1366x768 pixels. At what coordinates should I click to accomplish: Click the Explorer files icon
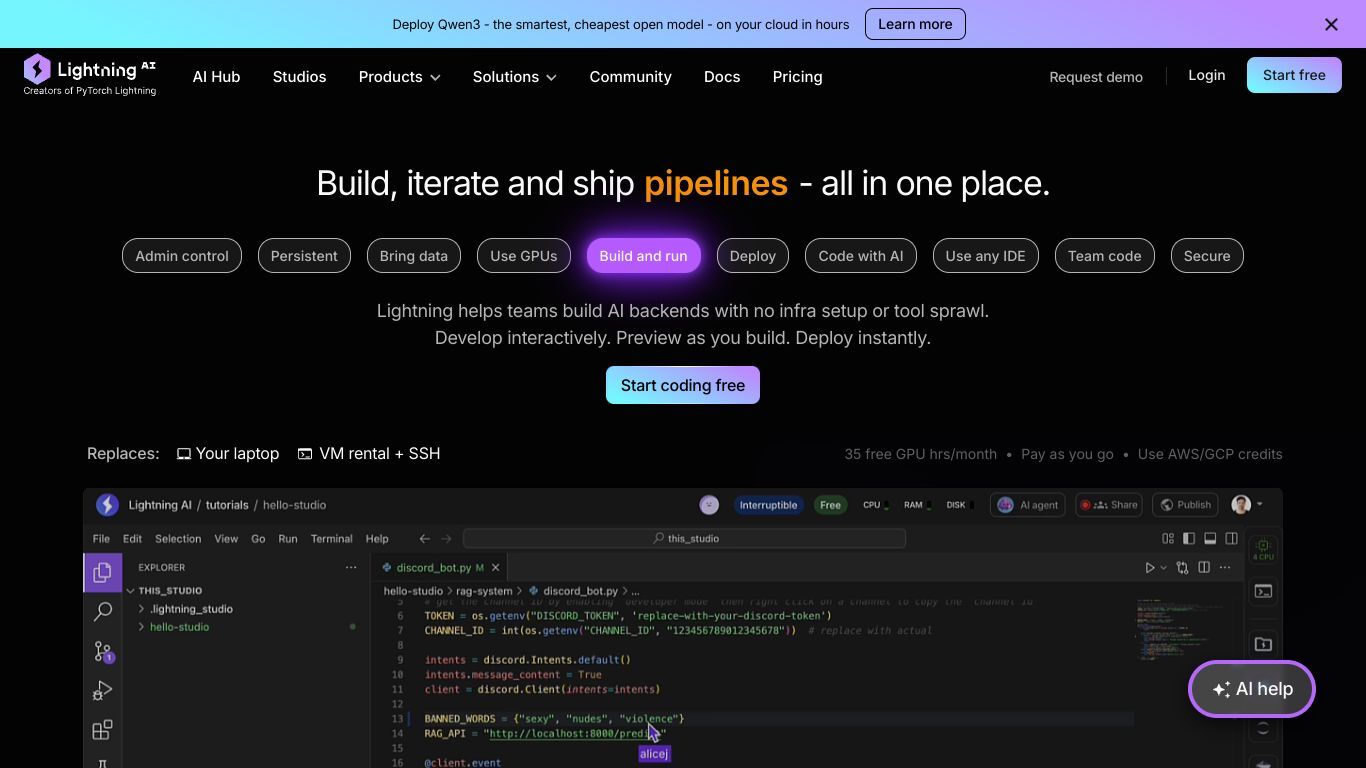[x=102, y=572]
